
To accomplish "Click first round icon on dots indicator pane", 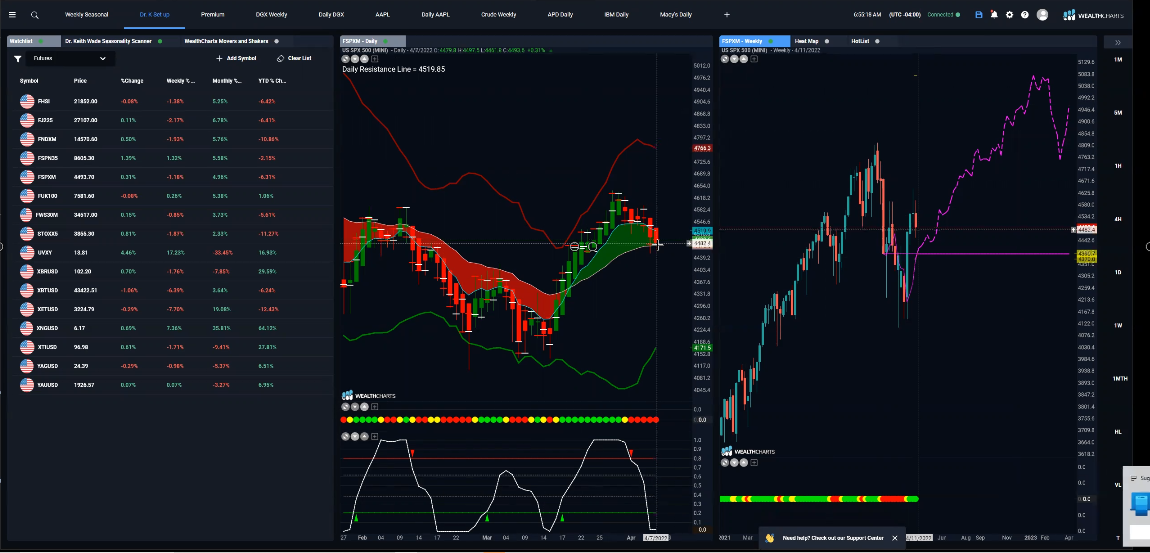I will [x=346, y=406].
